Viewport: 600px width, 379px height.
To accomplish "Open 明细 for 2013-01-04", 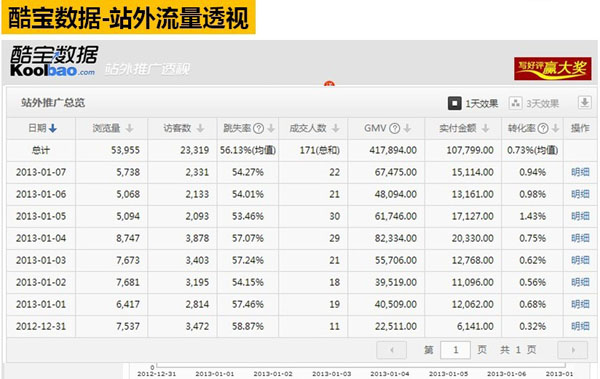I will click(580, 238).
